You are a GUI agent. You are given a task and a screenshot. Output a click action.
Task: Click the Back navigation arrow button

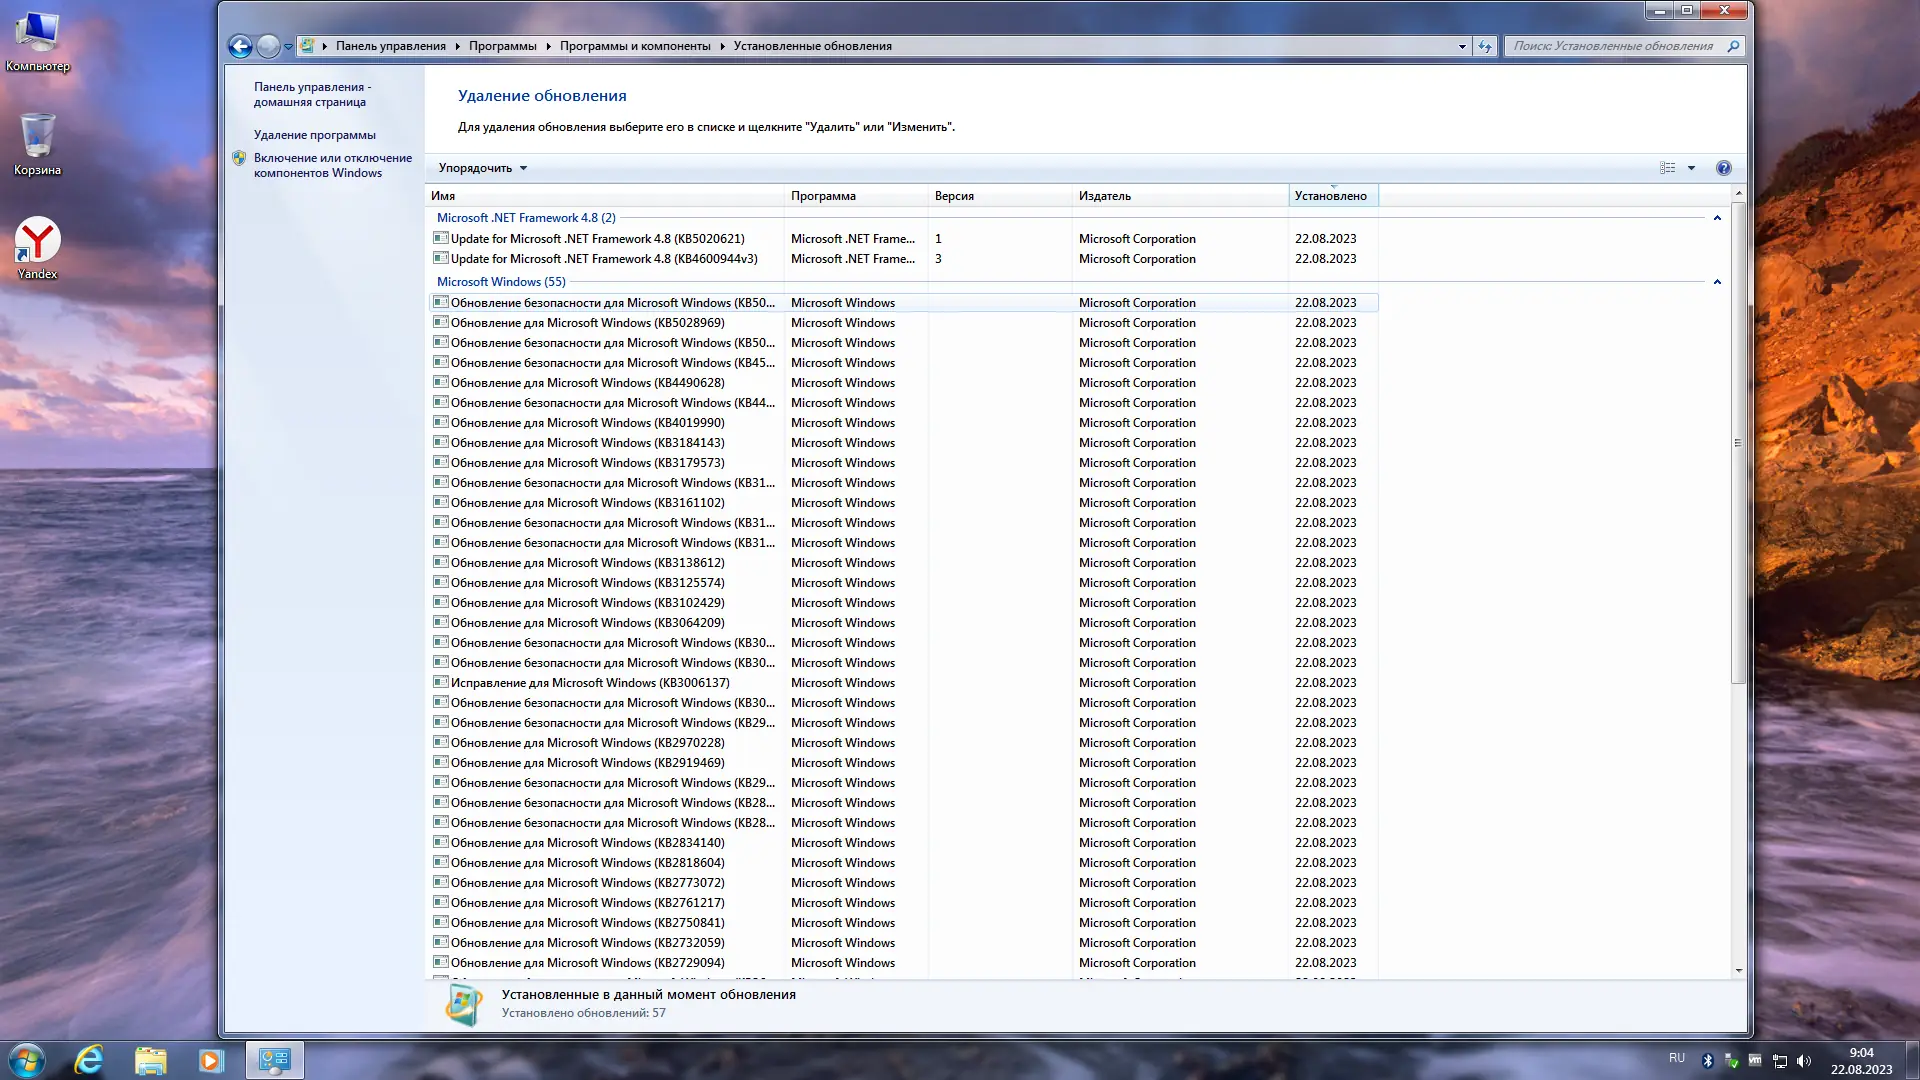240,46
